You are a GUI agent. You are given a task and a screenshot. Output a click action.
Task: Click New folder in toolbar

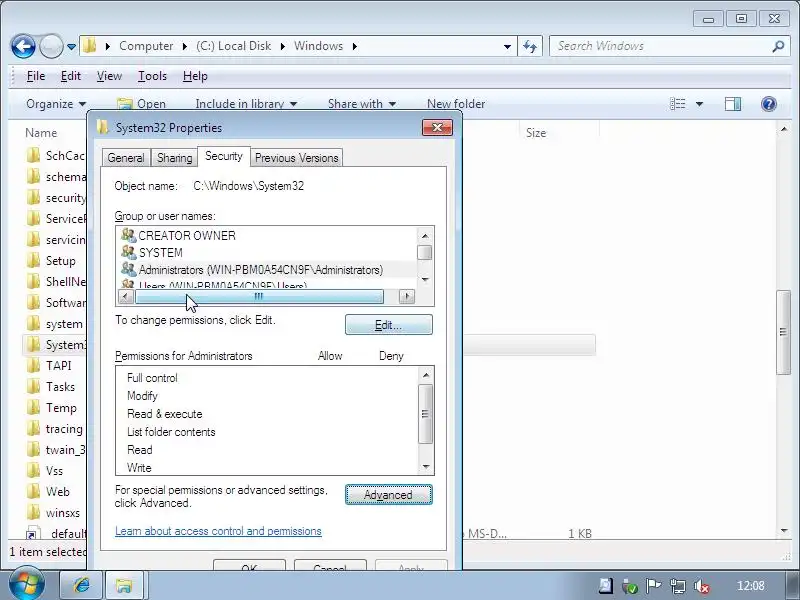pos(456,104)
